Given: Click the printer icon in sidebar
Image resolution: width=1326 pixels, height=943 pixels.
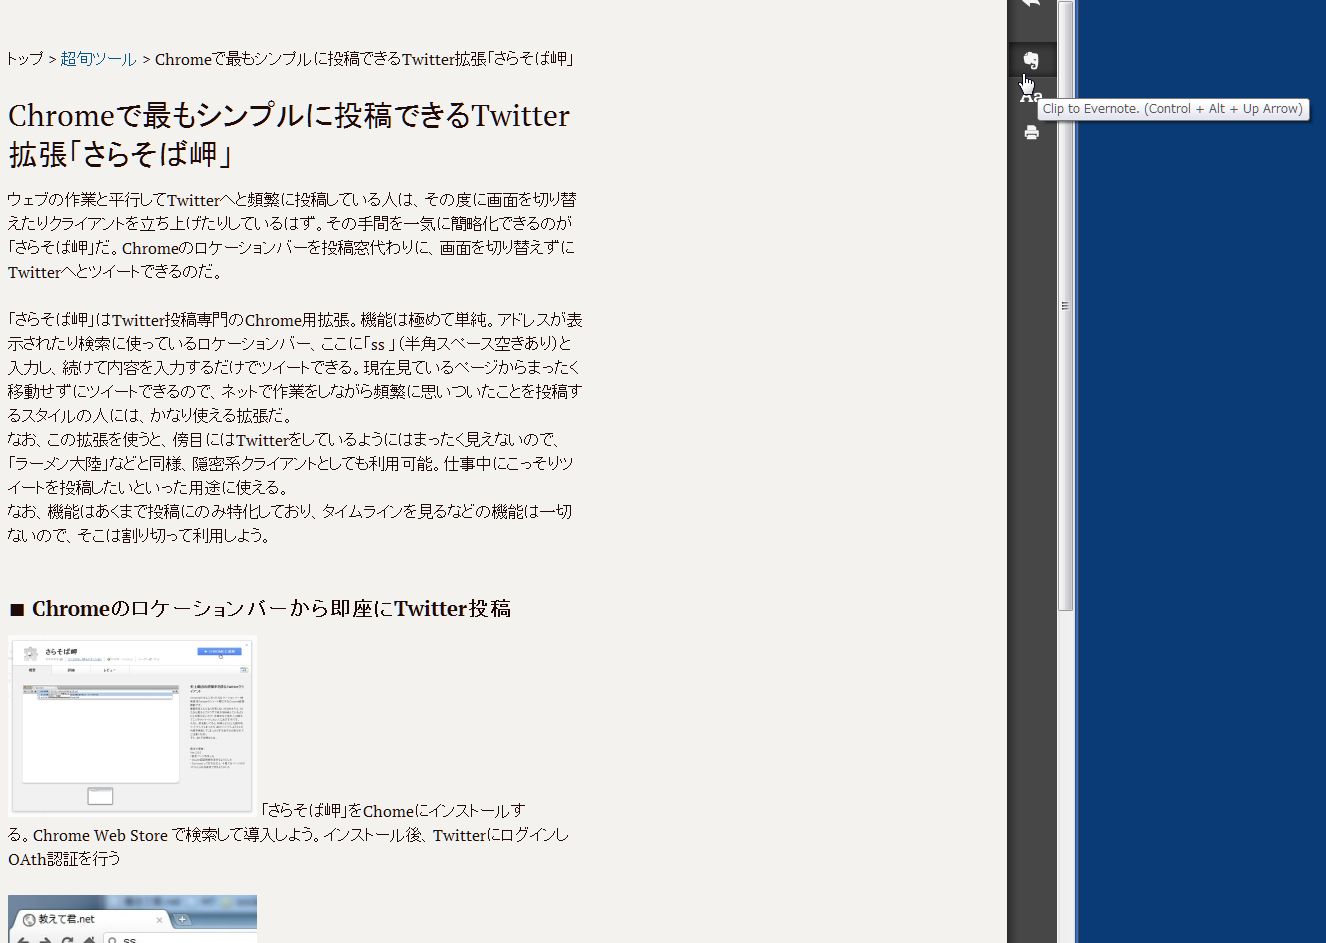Looking at the screenshot, I should (1031, 132).
